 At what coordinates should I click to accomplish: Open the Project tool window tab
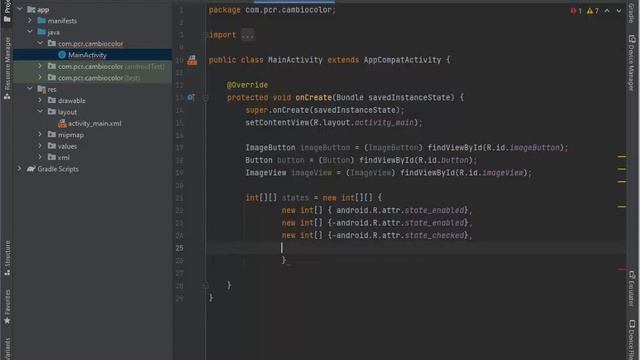7,12
